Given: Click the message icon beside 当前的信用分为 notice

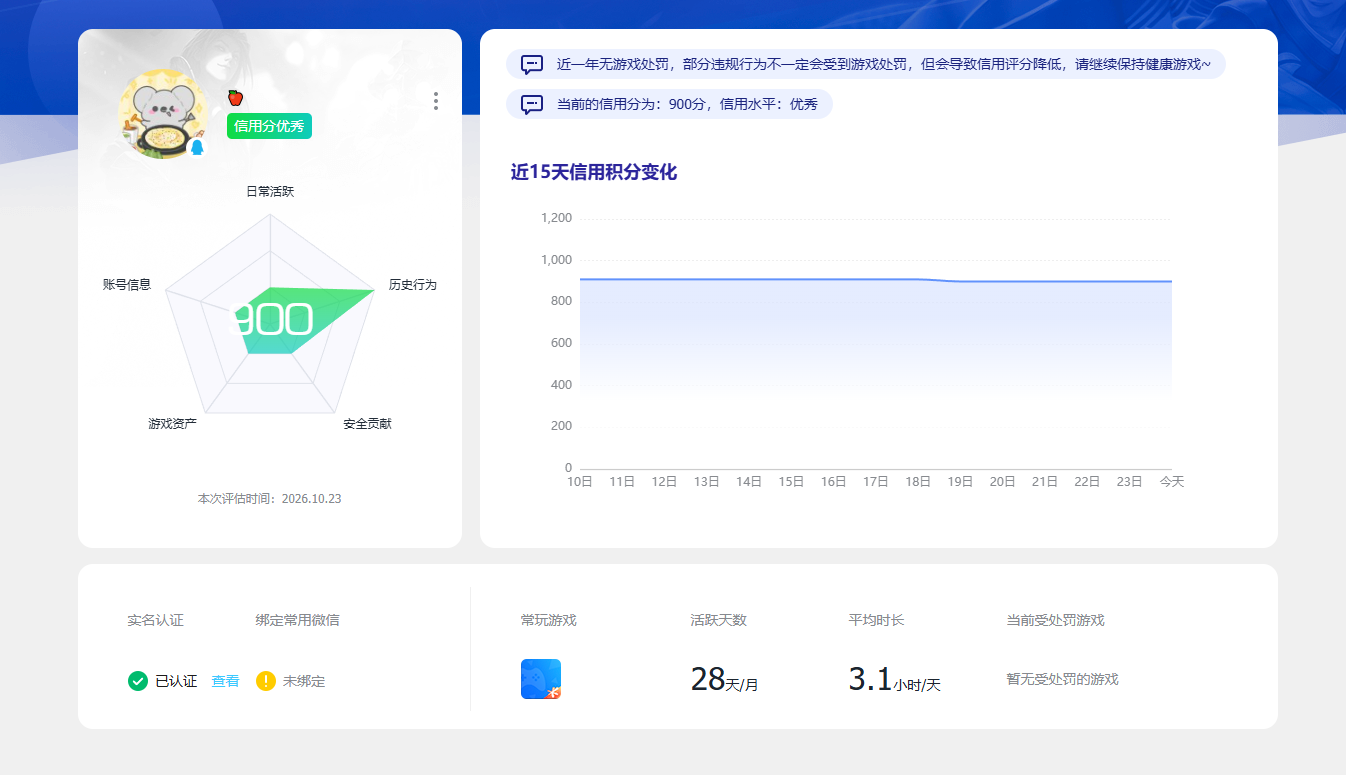Looking at the screenshot, I should point(532,104).
